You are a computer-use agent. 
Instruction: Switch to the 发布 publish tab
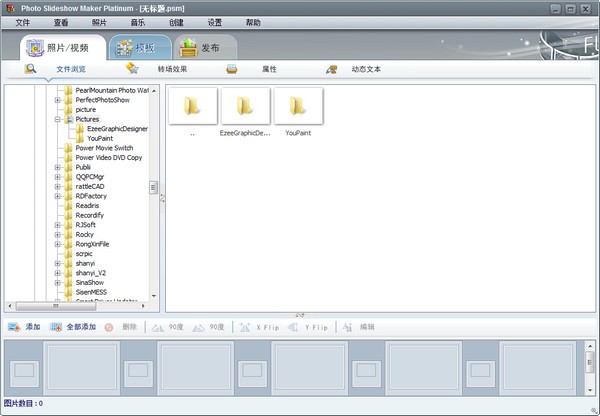pyautogui.click(x=206, y=47)
